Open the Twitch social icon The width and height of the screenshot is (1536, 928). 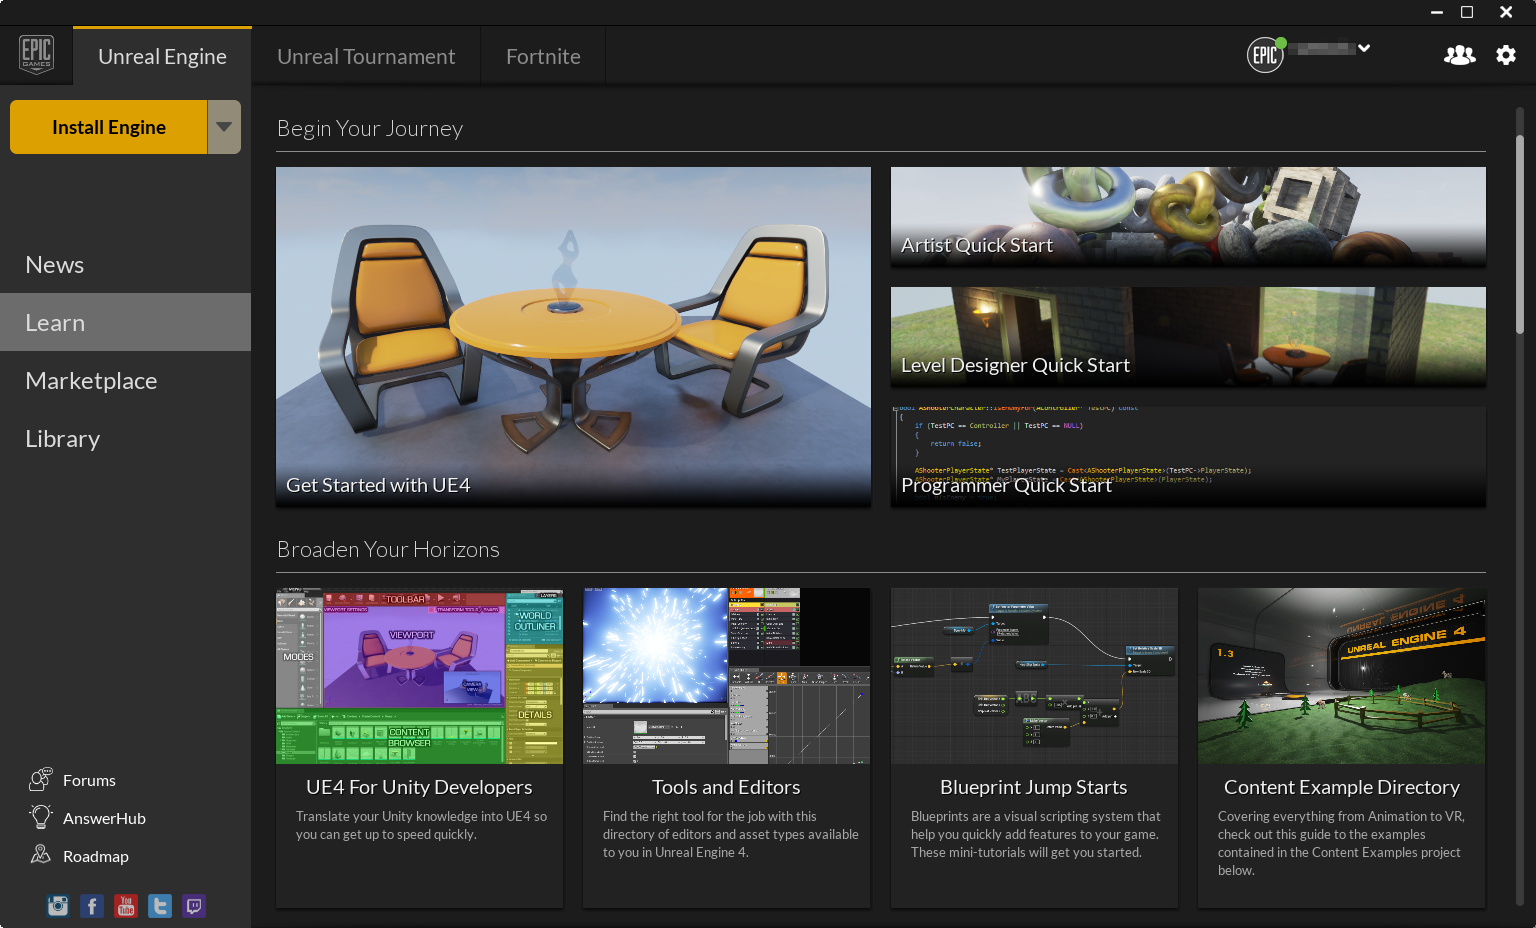coord(194,906)
